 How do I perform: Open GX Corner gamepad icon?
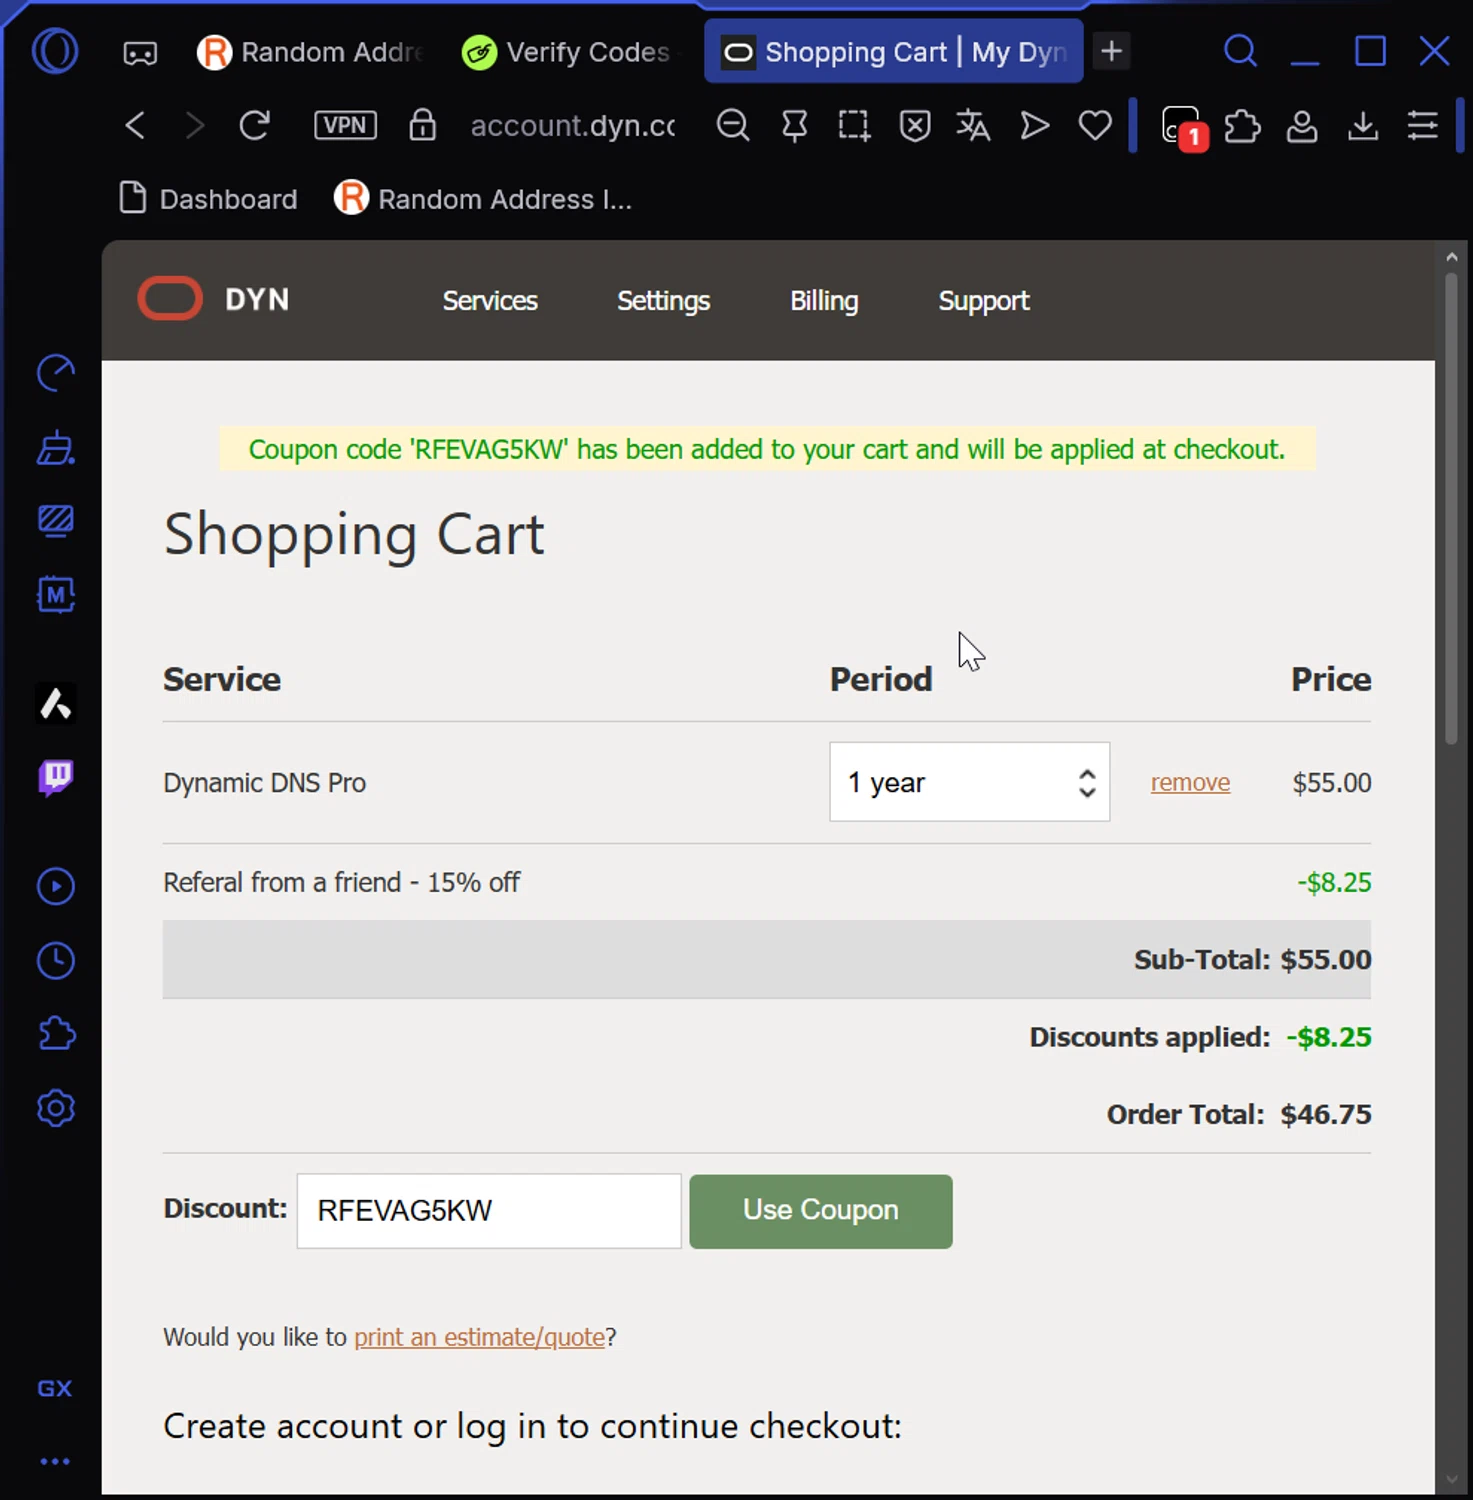140,52
